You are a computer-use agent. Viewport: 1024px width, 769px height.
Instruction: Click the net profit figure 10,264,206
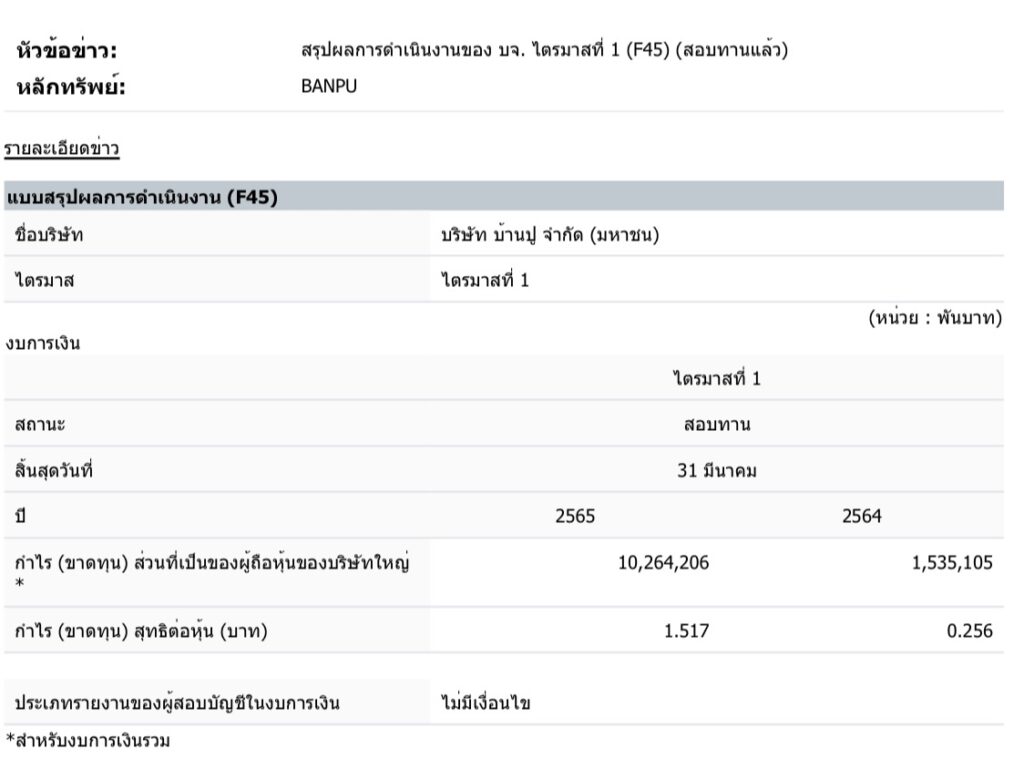[x=664, y=562]
